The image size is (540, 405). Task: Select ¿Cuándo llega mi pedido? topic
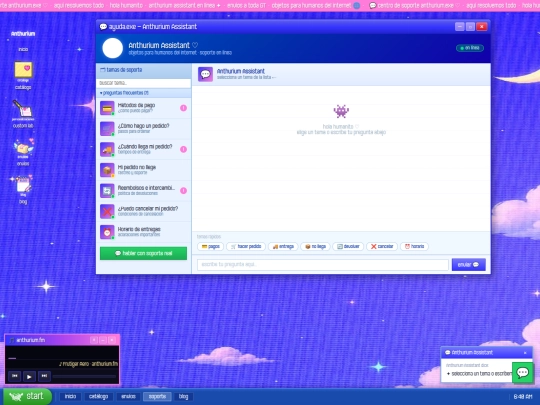coord(144,149)
